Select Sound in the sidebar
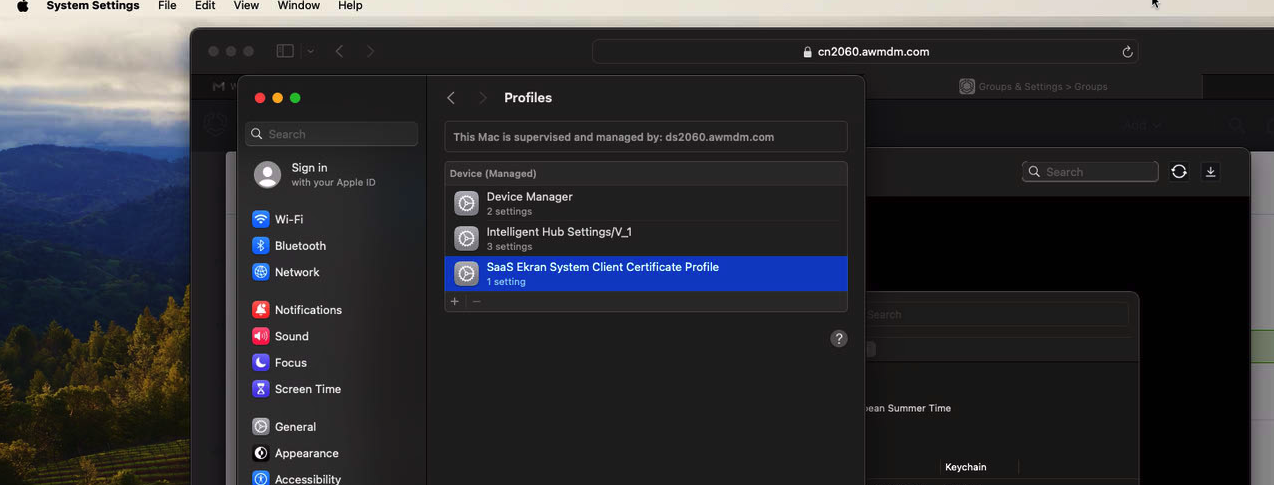Image resolution: width=1274 pixels, height=485 pixels. tap(291, 337)
